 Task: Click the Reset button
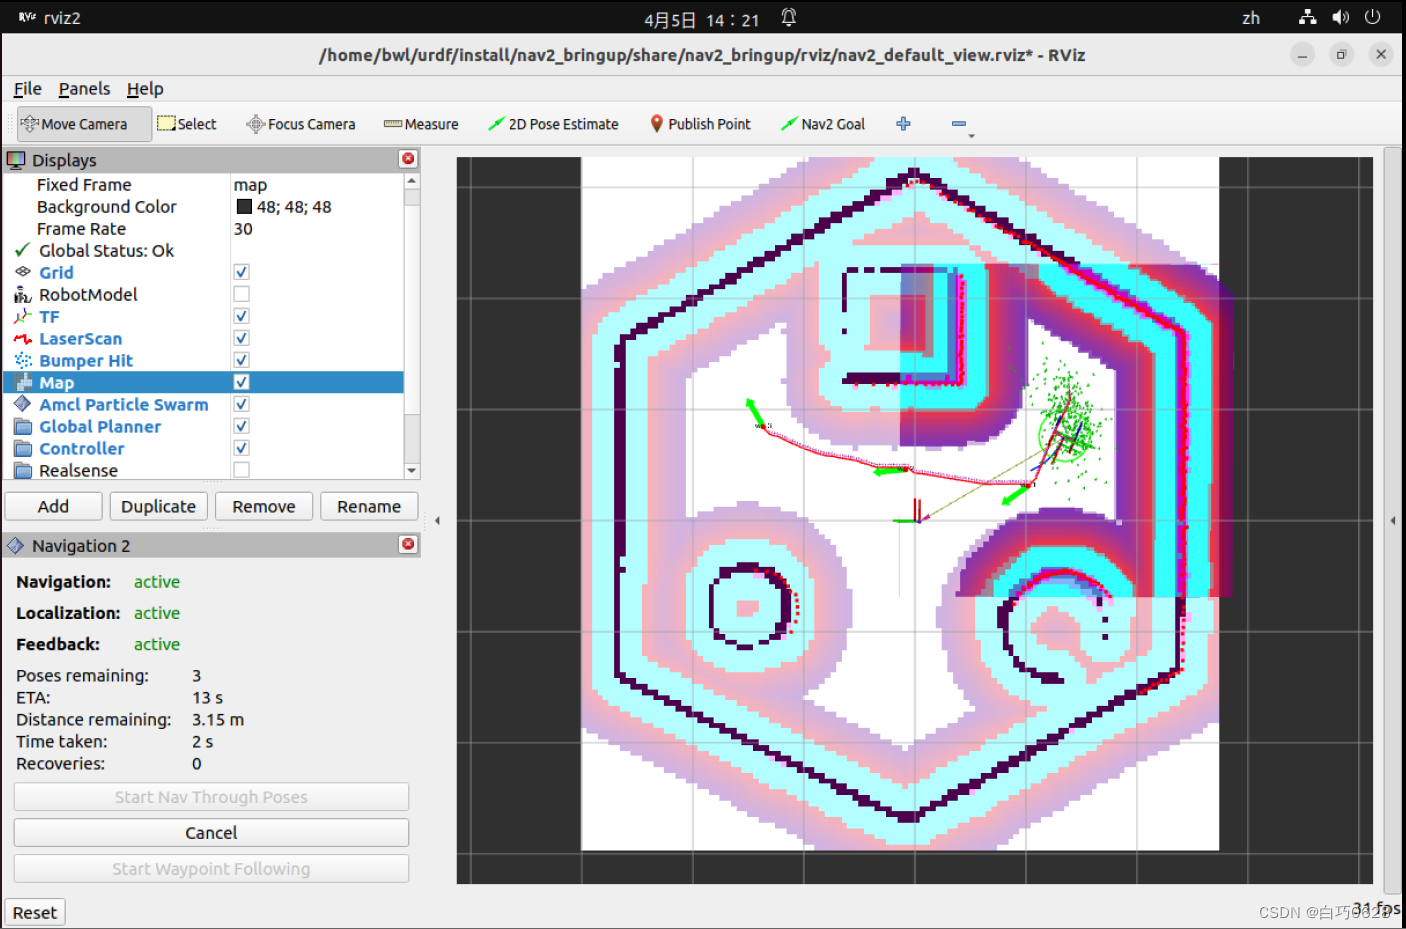[35, 912]
